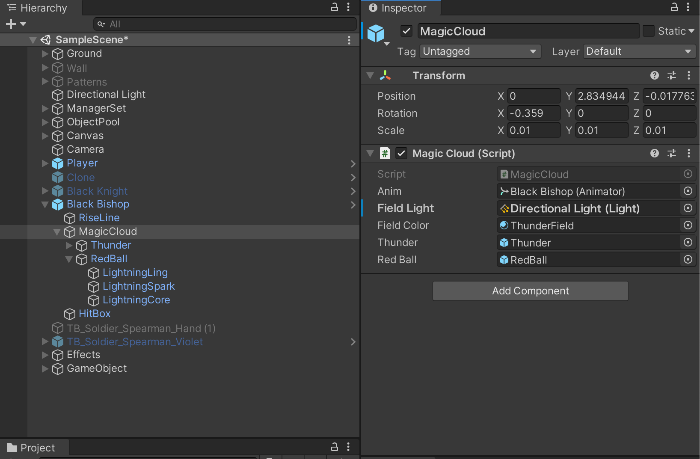Disable the Magic Cloud script checkbox
The height and width of the screenshot is (459, 700).
[401, 154]
